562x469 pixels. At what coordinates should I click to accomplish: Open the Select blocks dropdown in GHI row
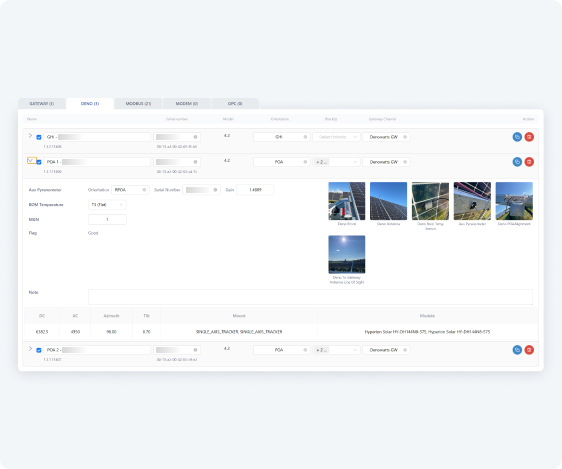(336, 137)
